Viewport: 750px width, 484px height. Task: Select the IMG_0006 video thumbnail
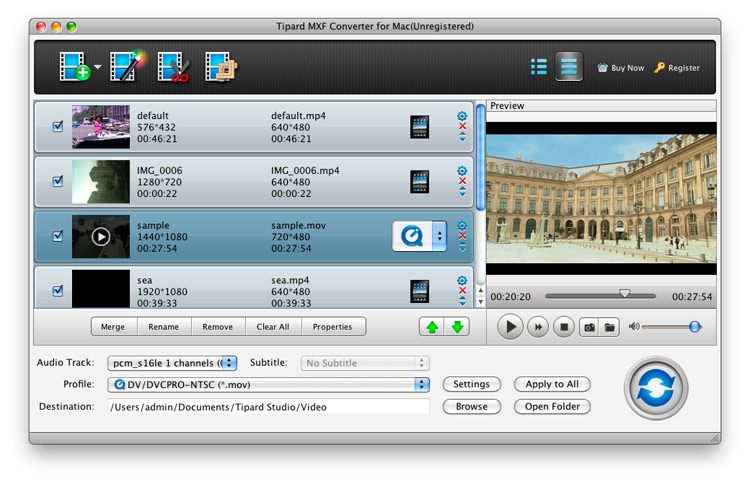[x=100, y=181]
